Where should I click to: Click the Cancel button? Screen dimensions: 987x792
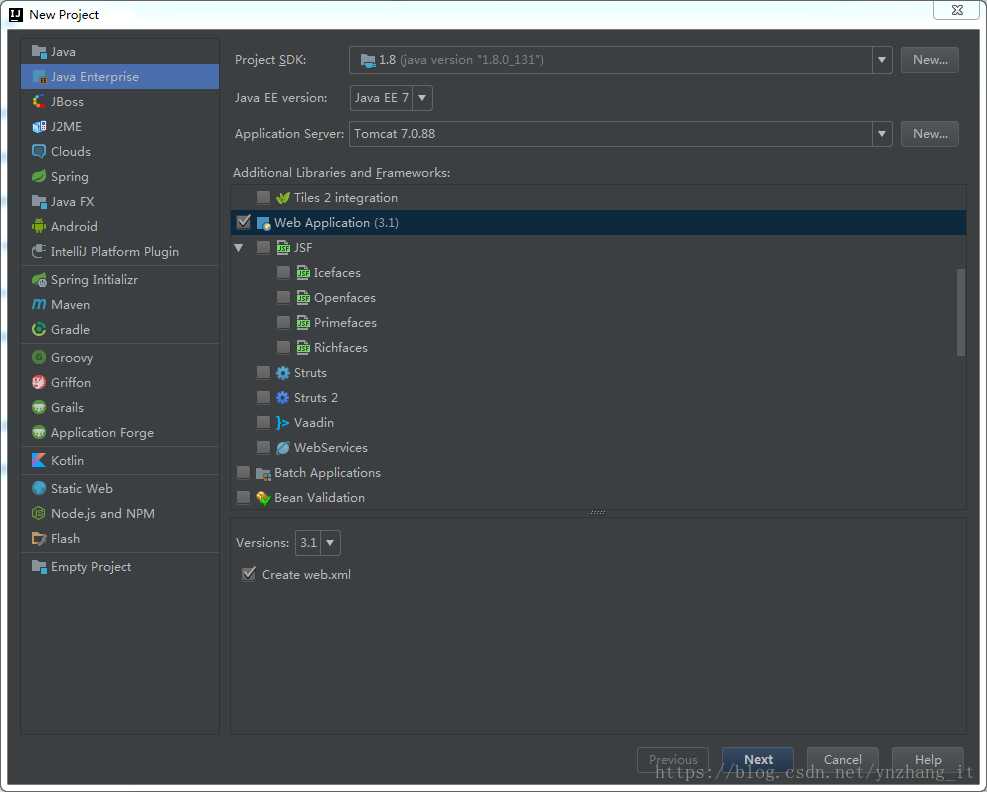pyautogui.click(x=842, y=759)
